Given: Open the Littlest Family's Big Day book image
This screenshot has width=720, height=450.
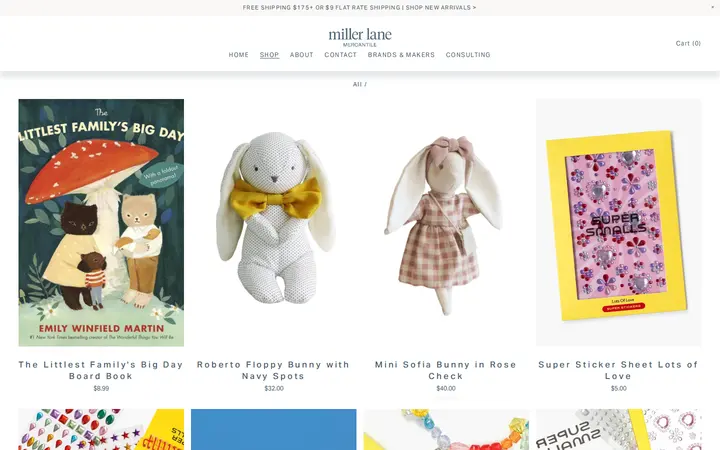Looking at the screenshot, I should pyautogui.click(x=101, y=223).
